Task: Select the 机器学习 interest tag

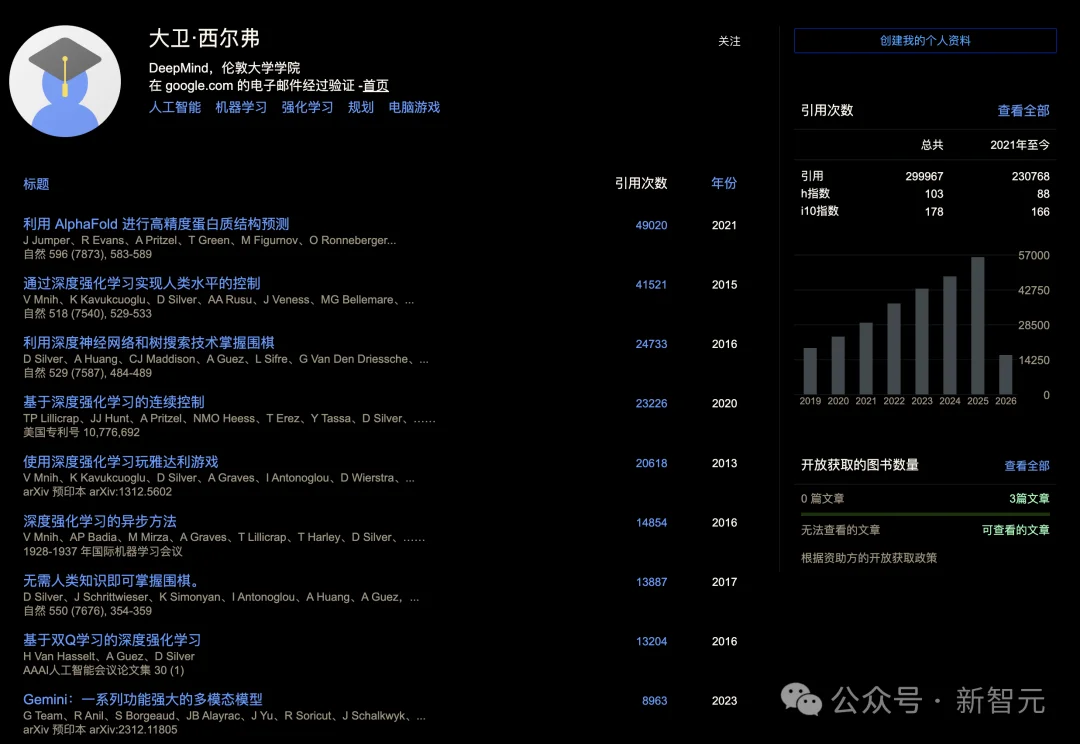Action: click(x=241, y=107)
